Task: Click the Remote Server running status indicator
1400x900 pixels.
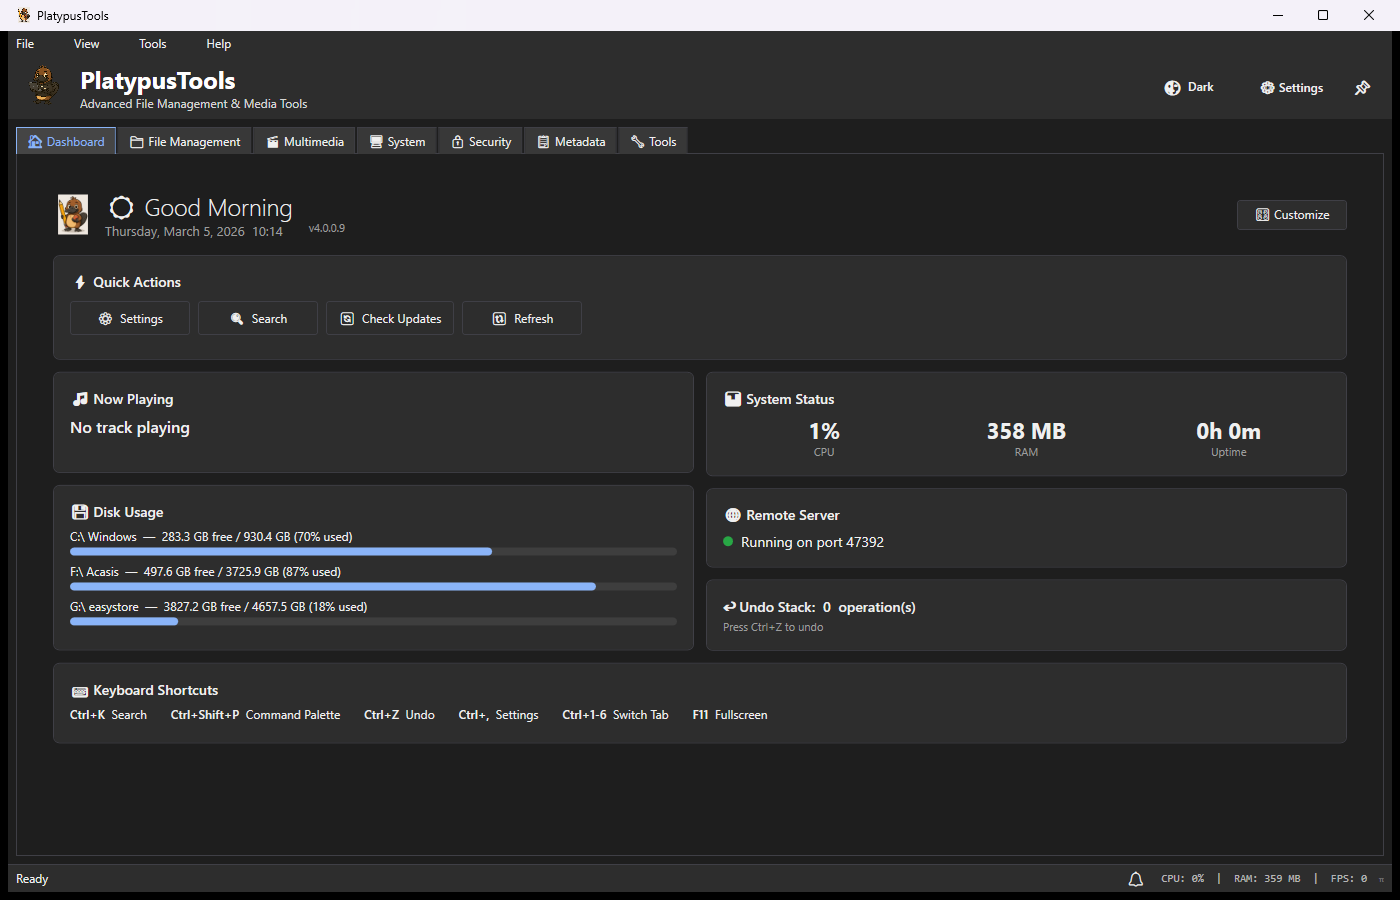Action: coord(729,542)
